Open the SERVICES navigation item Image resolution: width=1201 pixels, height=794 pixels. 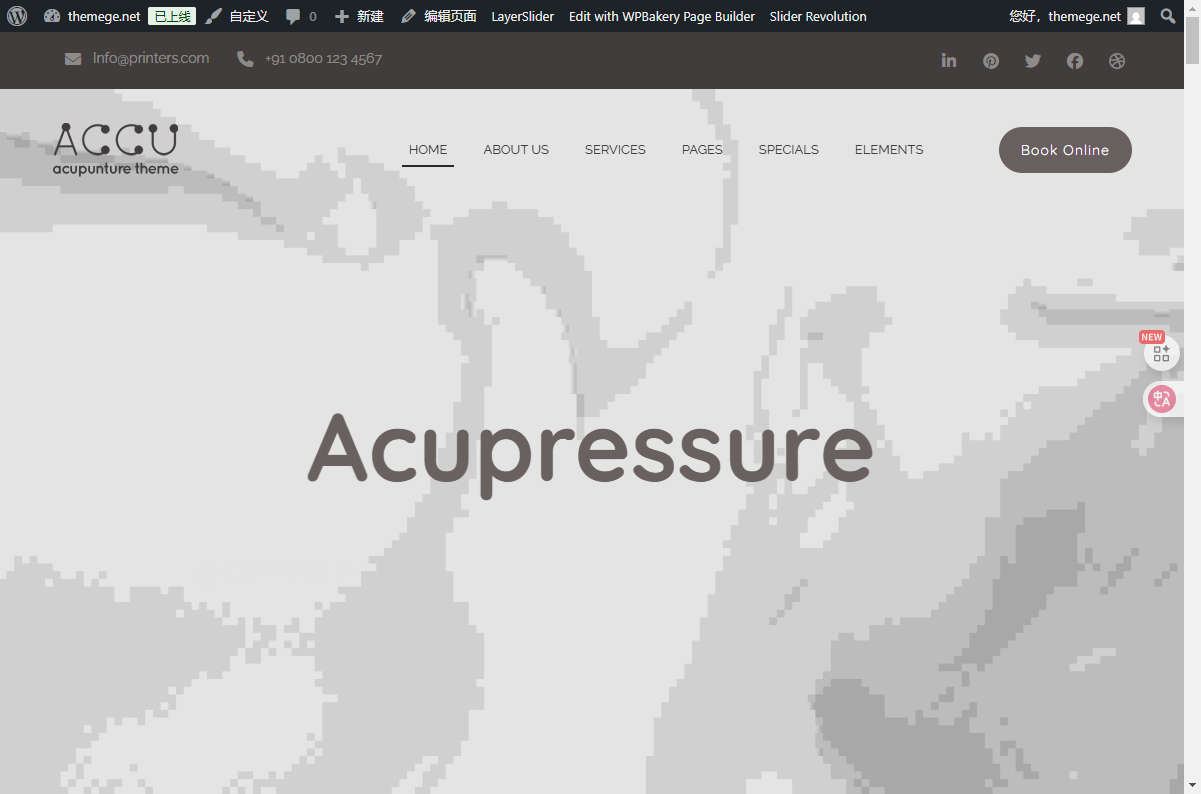point(615,150)
